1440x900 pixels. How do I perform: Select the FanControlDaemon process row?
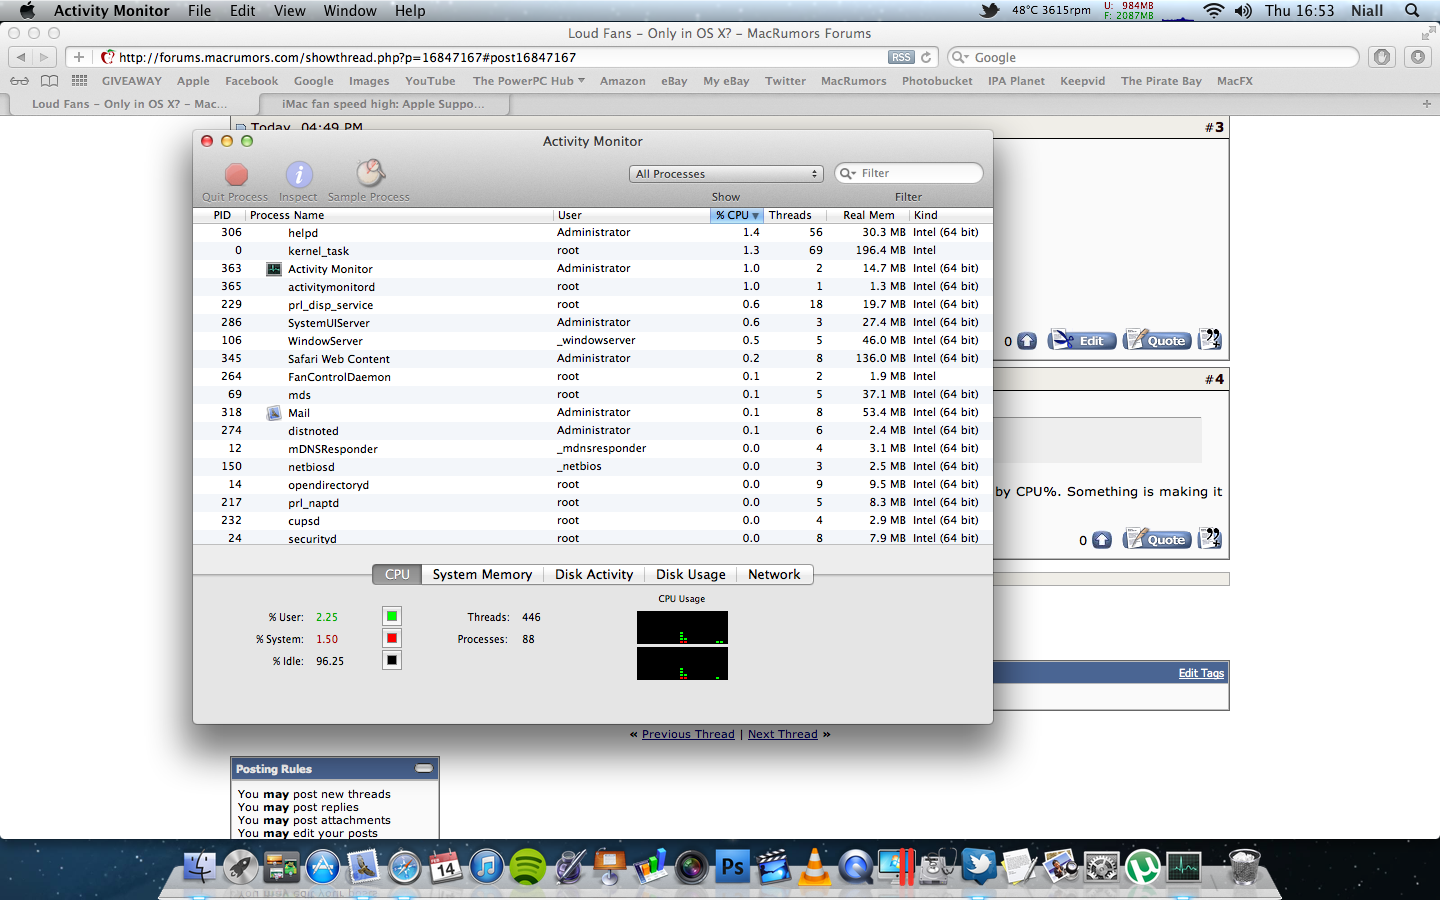tap(593, 376)
